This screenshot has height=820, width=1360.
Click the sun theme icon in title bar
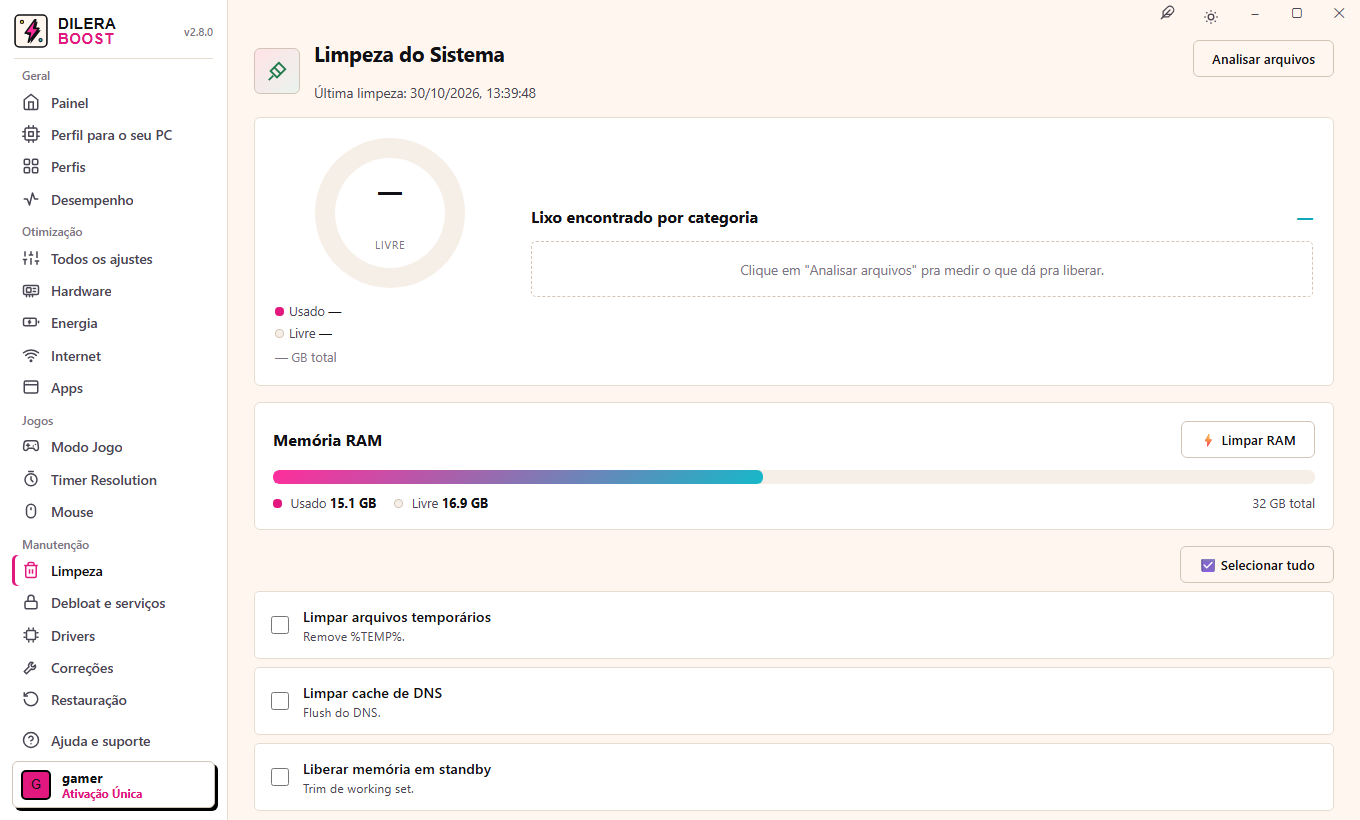(x=1211, y=15)
